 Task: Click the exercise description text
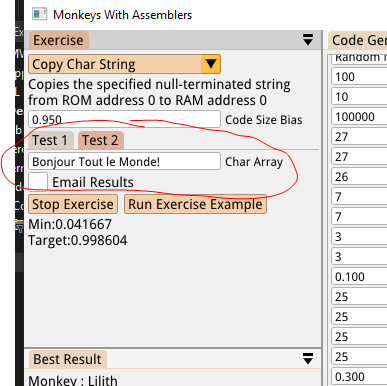pyautogui.click(x=159, y=92)
